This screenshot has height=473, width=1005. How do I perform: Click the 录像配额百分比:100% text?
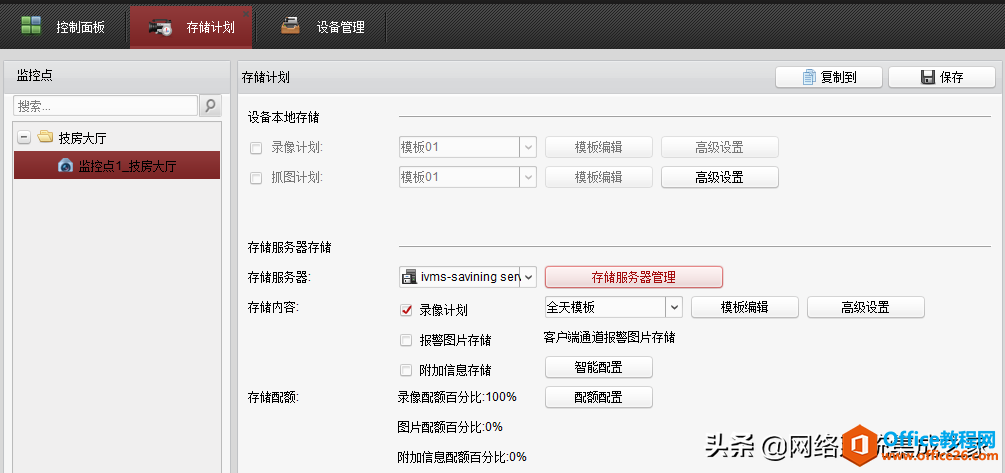(x=457, y=397)
